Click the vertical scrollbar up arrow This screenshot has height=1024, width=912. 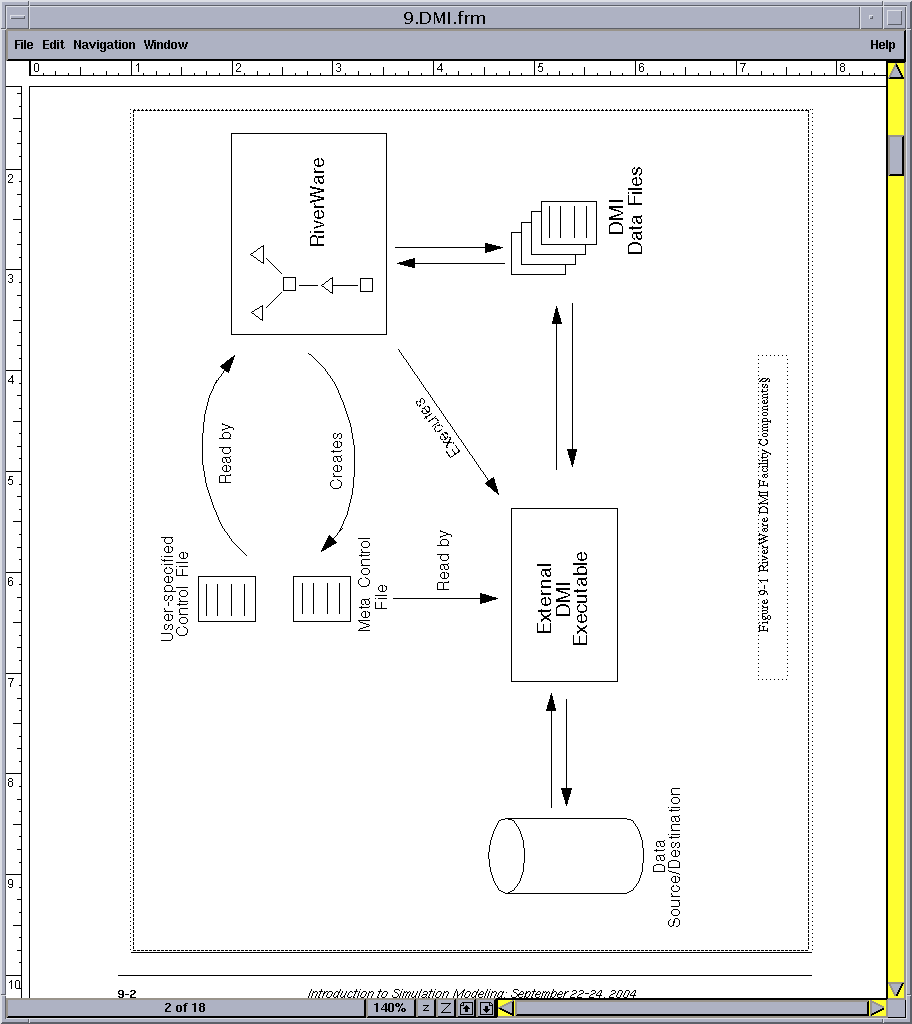[x=896, y=70]
